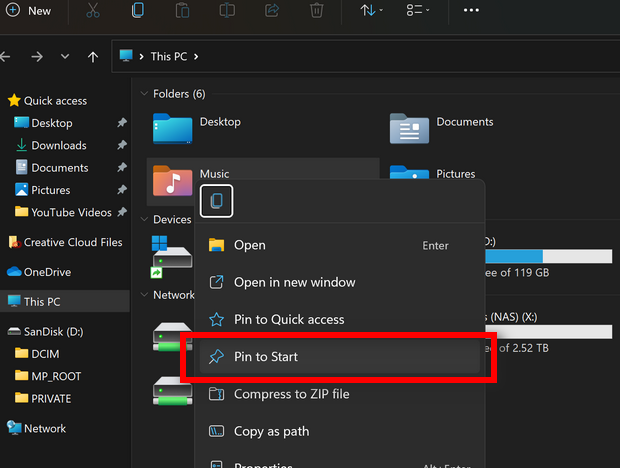
Task: Open SanDisk (D:) in sidebar
Action: (45, 331)
